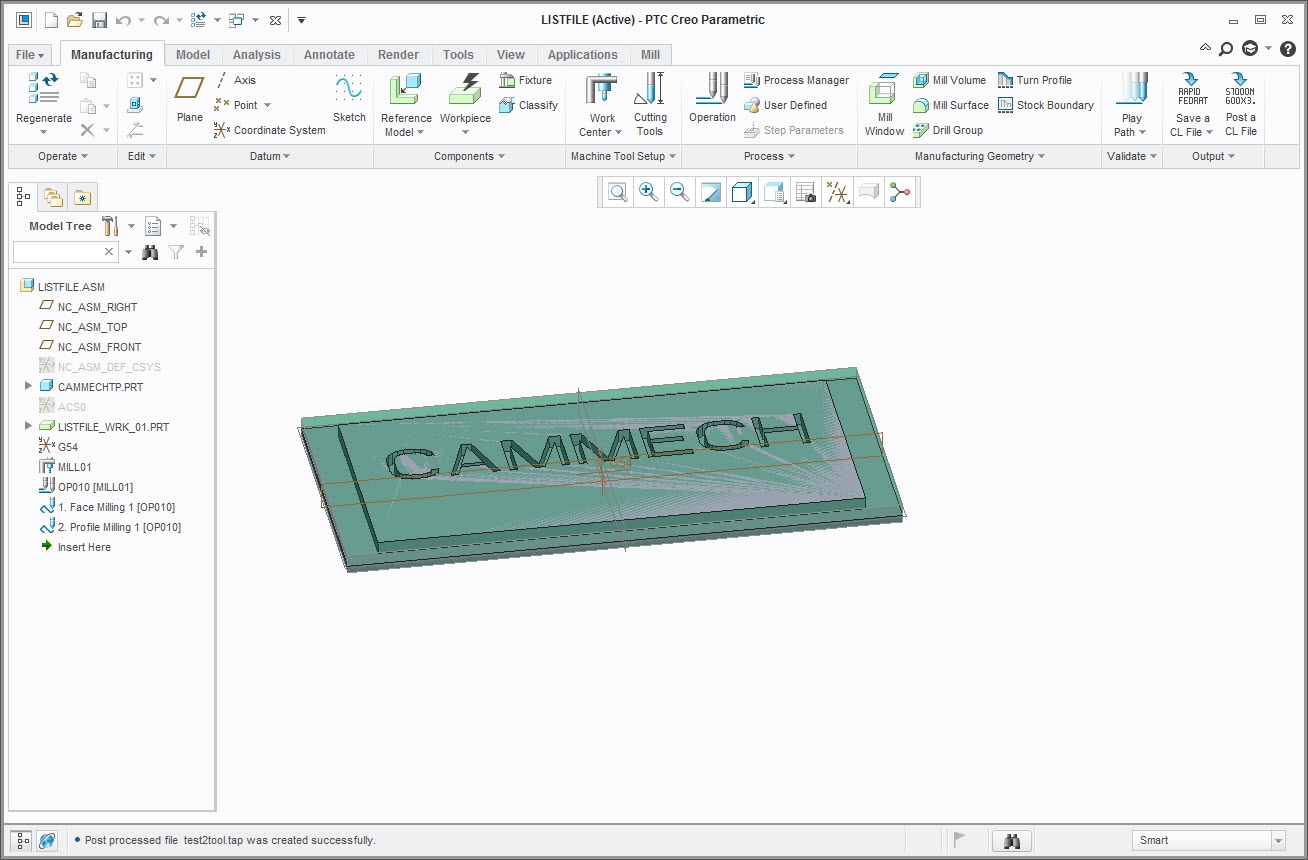Expand the Validate group dropdown
This screenshot has height=860, width=1308.
click(x=1132, y=156)
